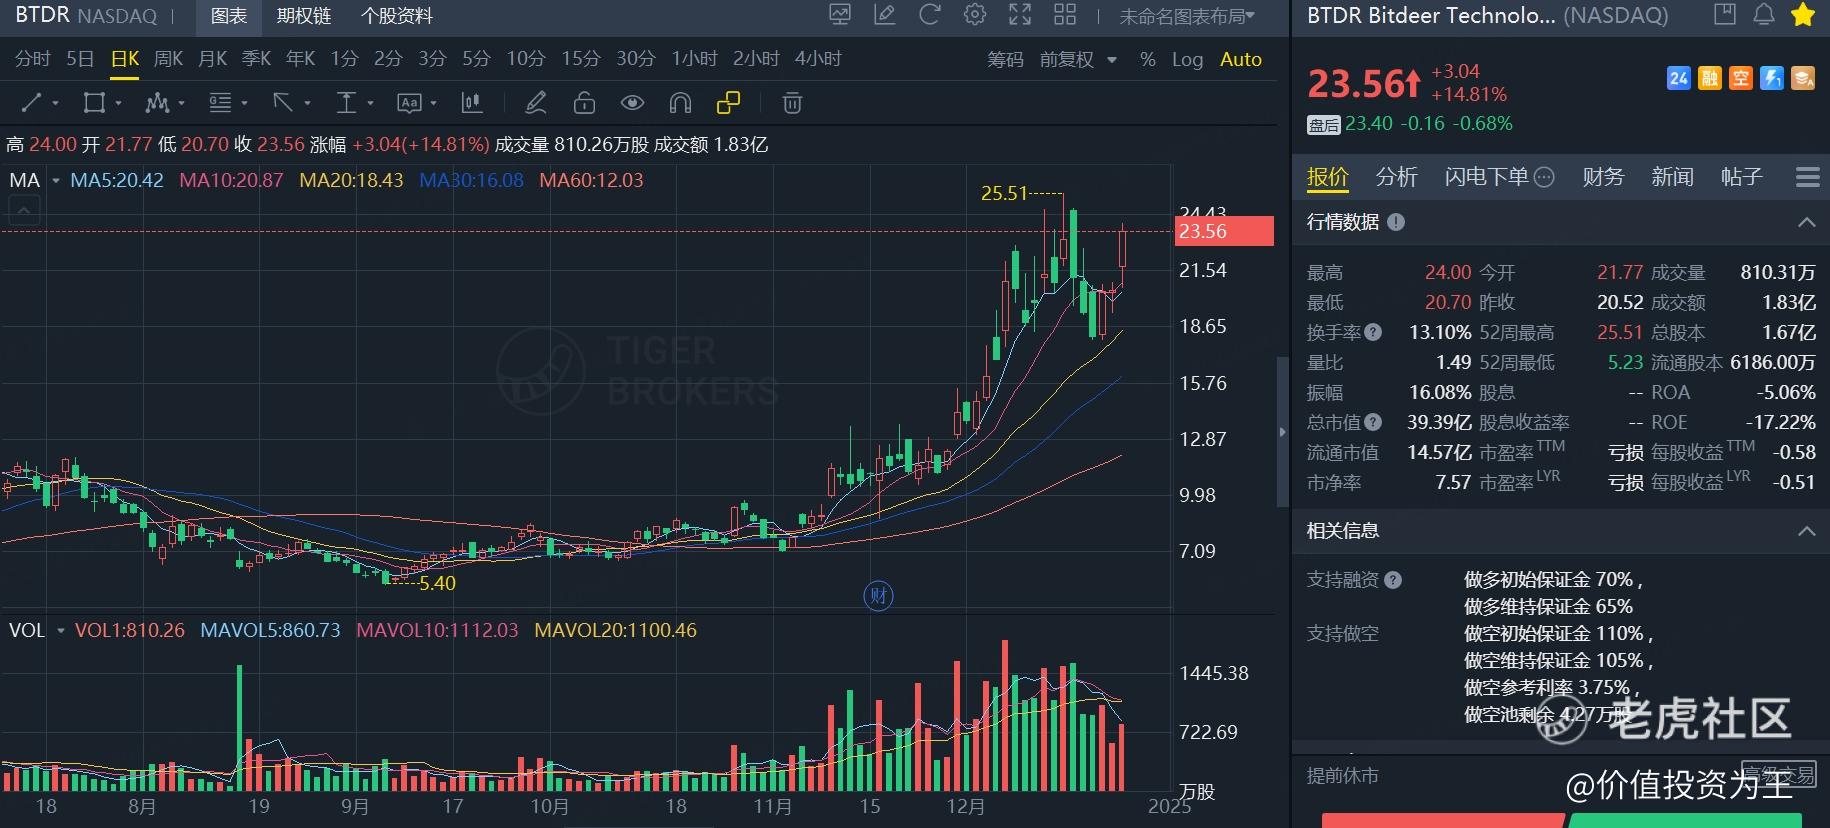Select the 月K timeframe
The width and height of the screenshot is (1830, 828).
click(x=212, y=59)
